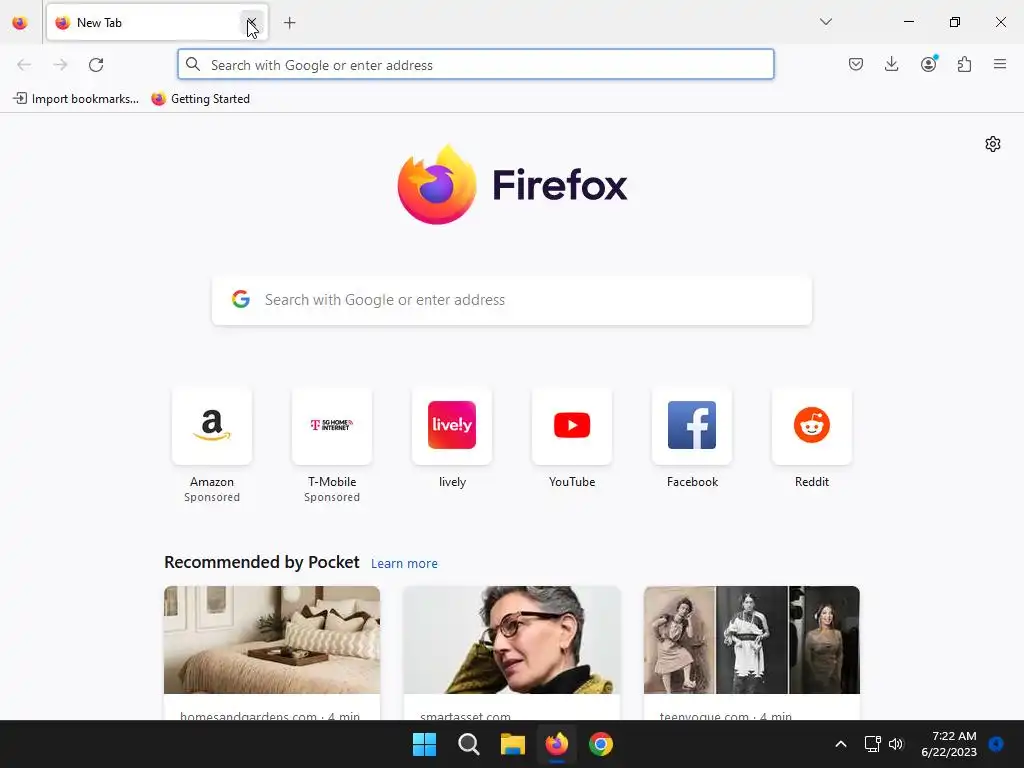Personalize new tab gear icon
1024x768 pixels.
tap(993, 144)
